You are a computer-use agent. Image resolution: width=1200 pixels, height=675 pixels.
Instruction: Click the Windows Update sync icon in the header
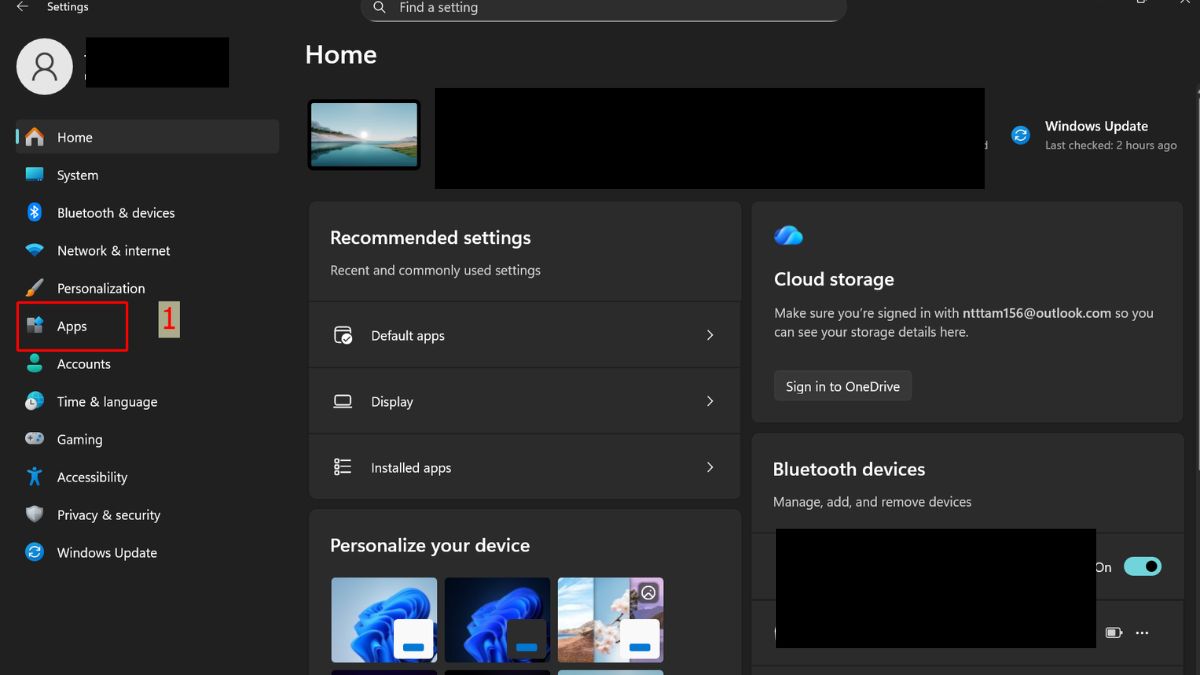click(x=1020, y=135)
